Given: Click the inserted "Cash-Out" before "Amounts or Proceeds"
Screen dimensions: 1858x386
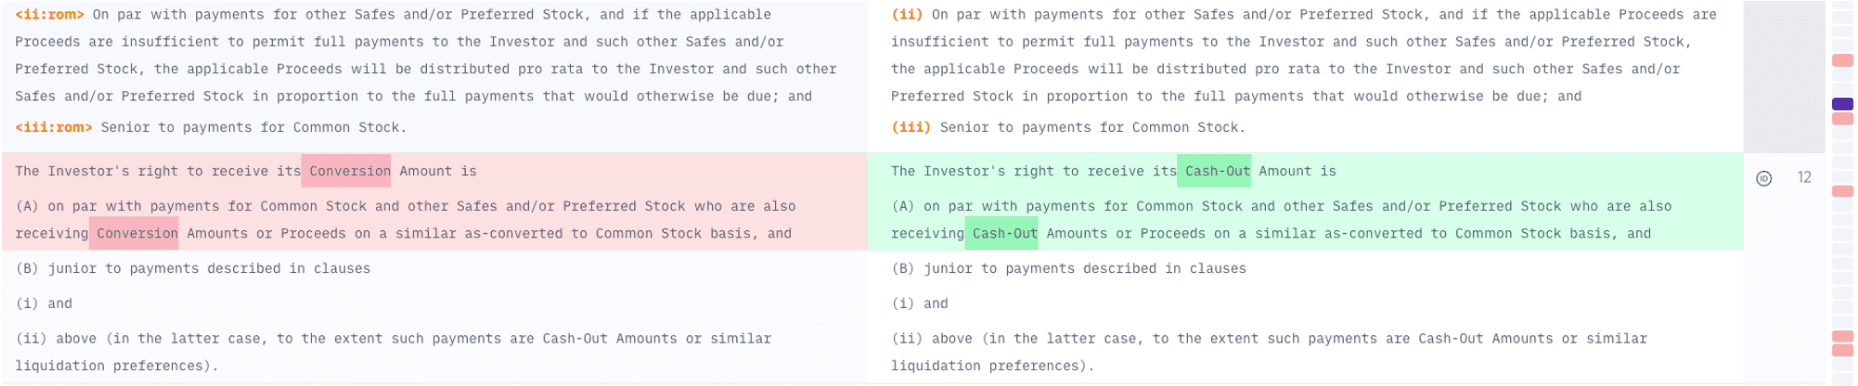Looking at the screenshot, I should point(1005,233).
